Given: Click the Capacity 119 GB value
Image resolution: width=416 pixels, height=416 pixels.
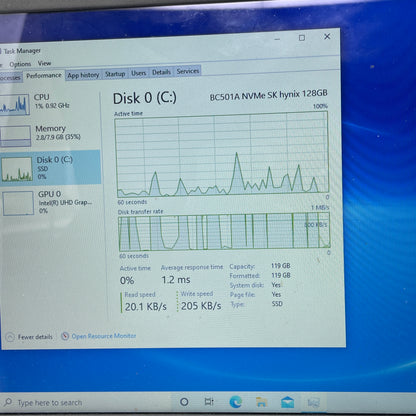Looking at the screenshot, I should point(280,266).
